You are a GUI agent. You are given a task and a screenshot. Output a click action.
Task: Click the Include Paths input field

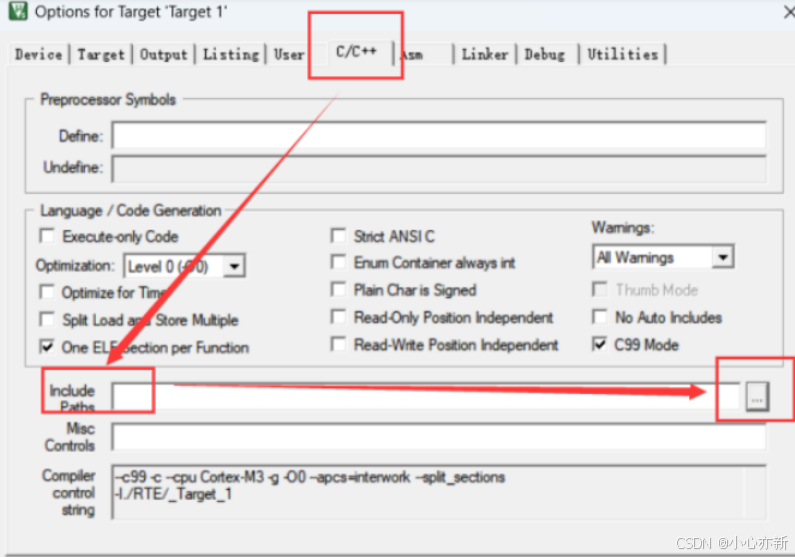pos(426,396)
